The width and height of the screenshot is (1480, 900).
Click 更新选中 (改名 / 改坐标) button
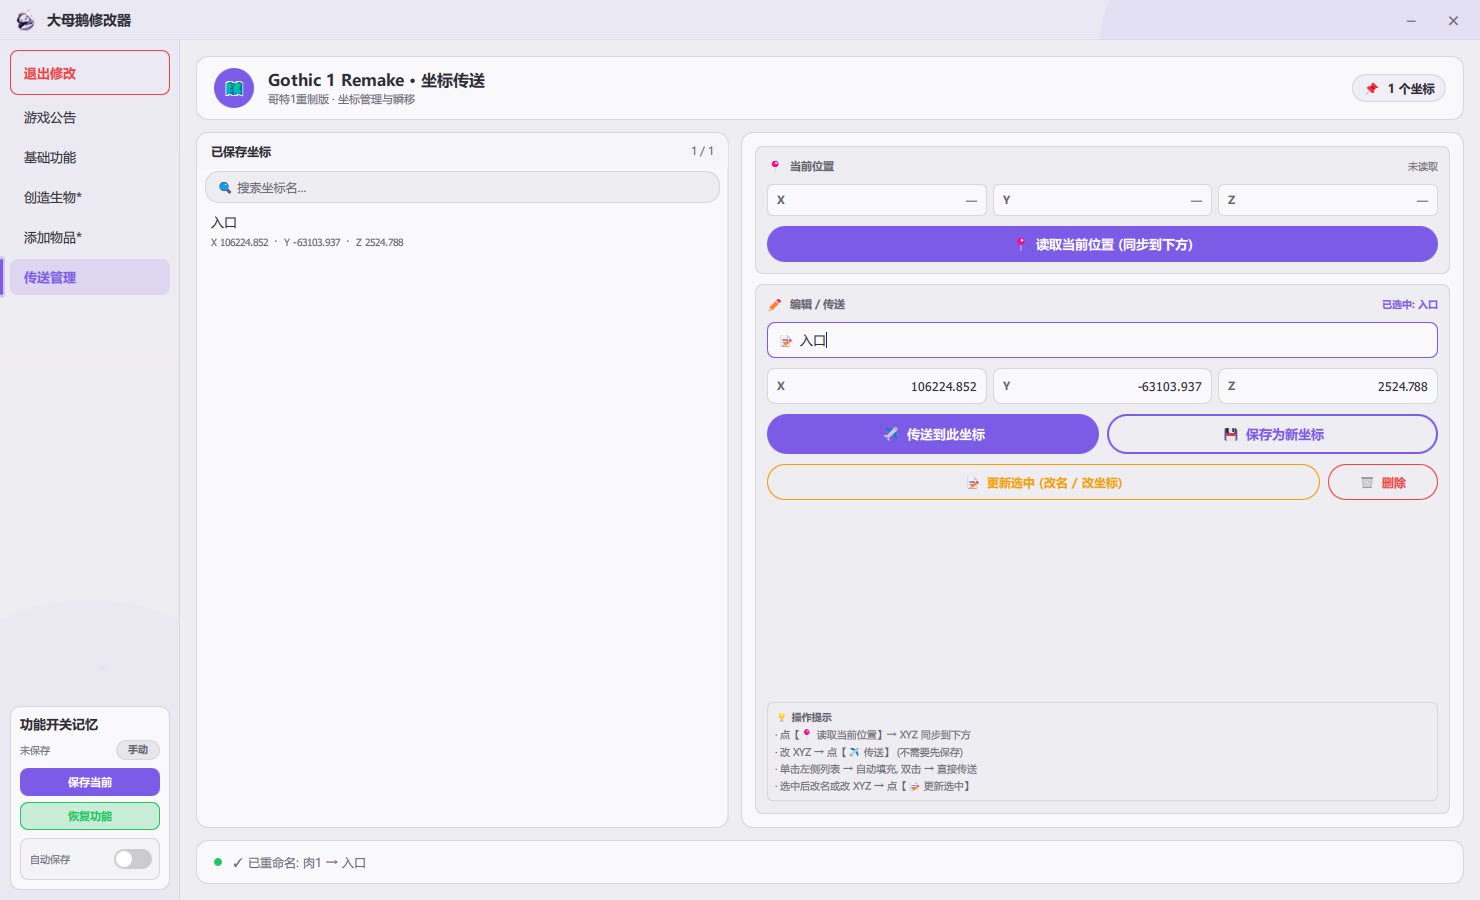[1043, 482]
